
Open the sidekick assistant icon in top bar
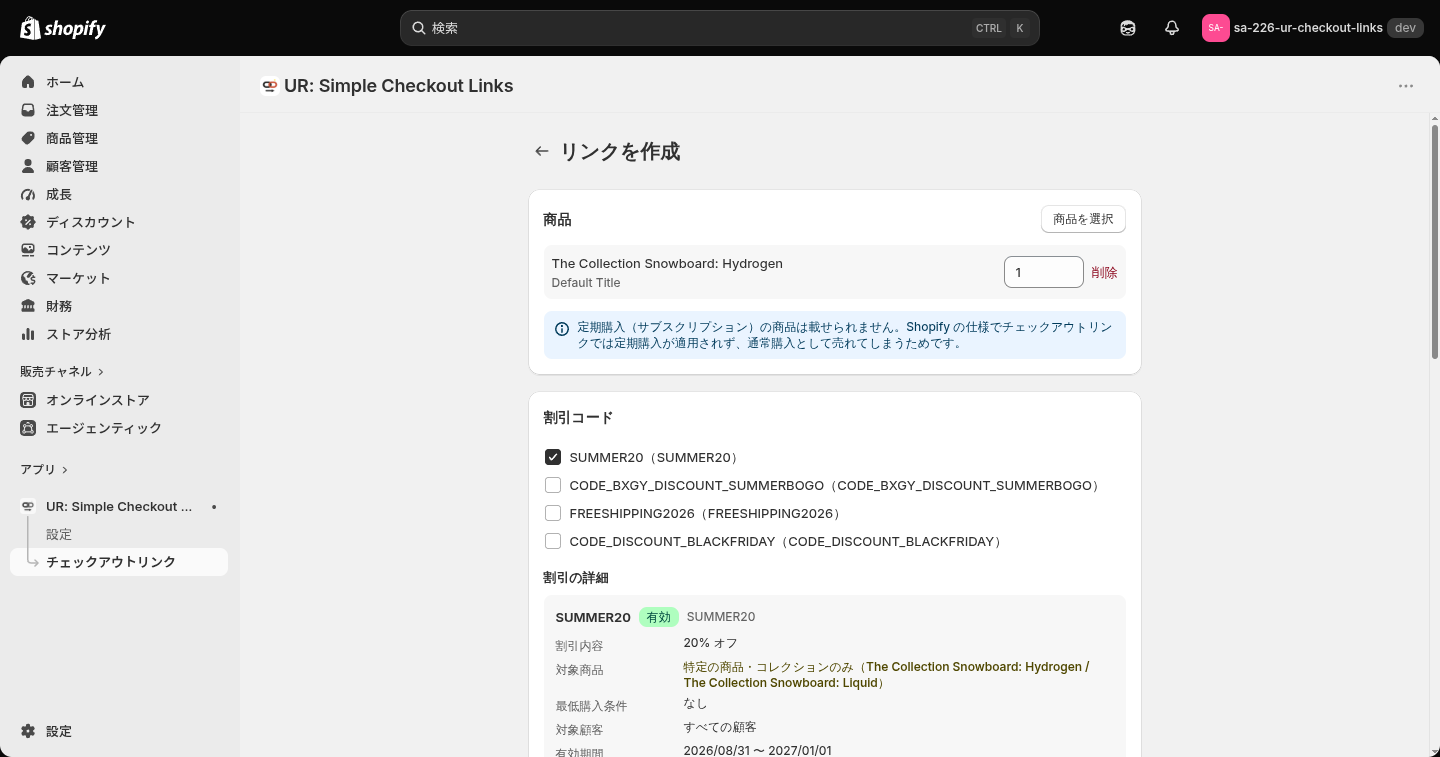pyautogui.click(x=1128, y=28)
